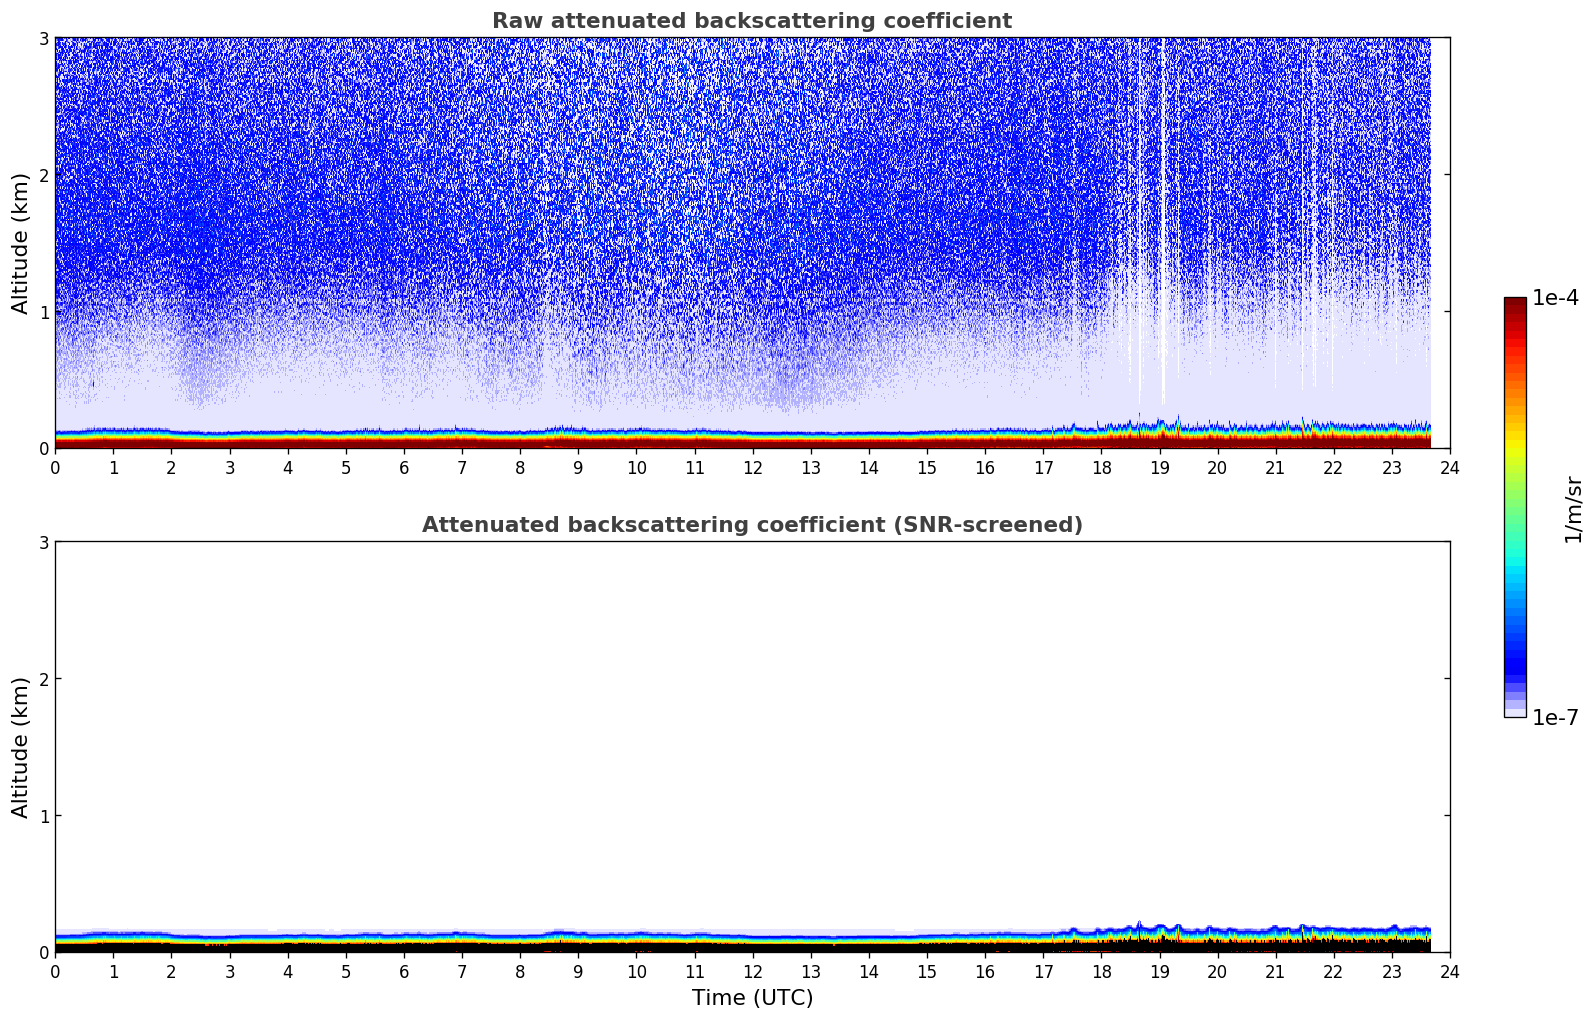Select the "1/m/sr" colorbar unit label

(1573, 509)
